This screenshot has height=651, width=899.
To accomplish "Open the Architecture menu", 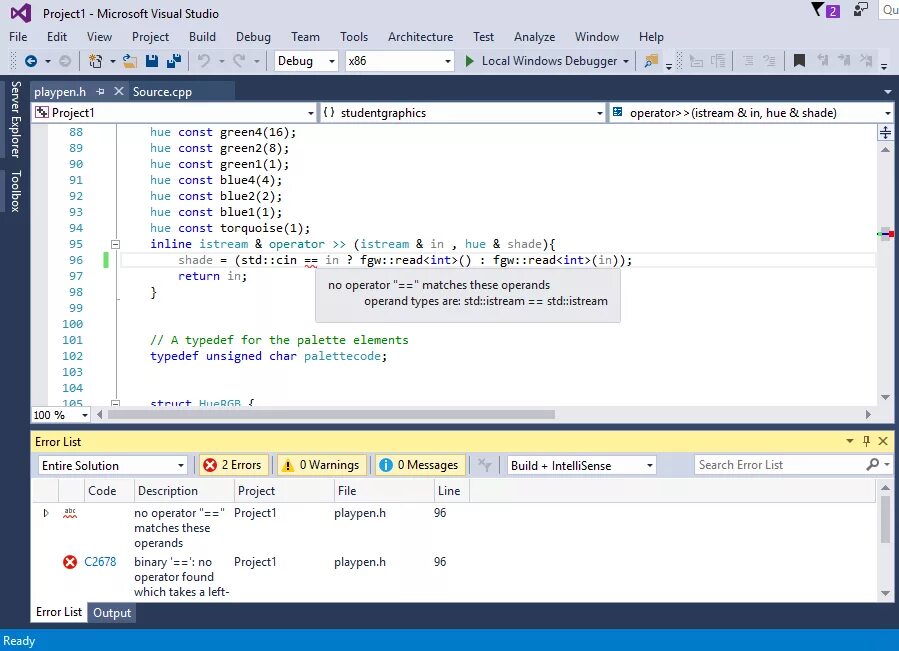I will 420,37.
